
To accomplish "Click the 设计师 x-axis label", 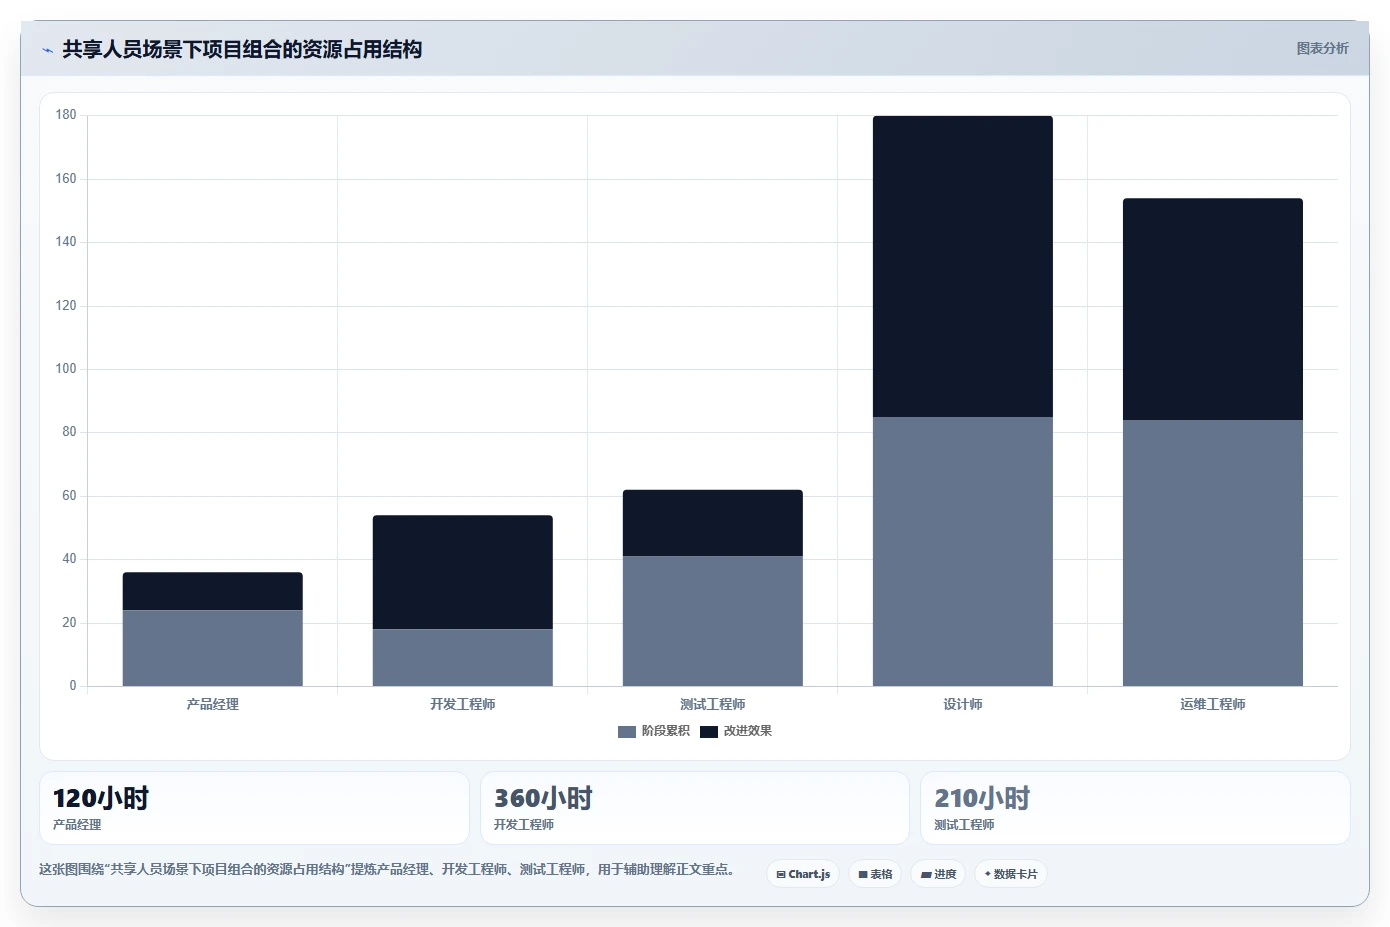I will [963, 704].
